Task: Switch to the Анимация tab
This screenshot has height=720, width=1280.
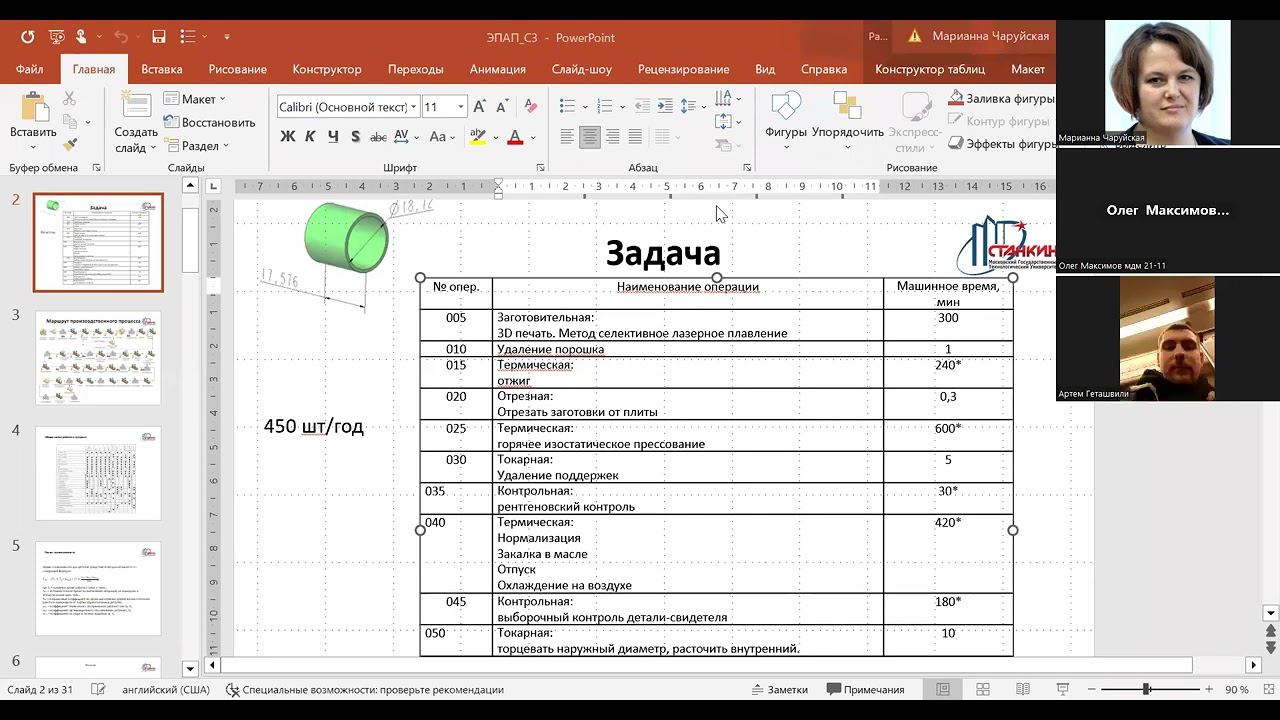Action: tap(497, 69)
